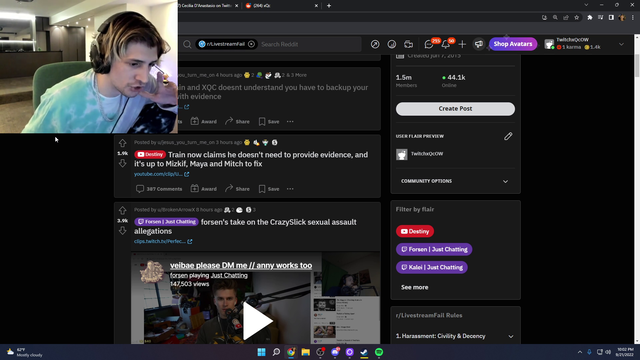Open Spotify from the taskbar
Screen dimensions: 640x360
click(x=379, y=352)
